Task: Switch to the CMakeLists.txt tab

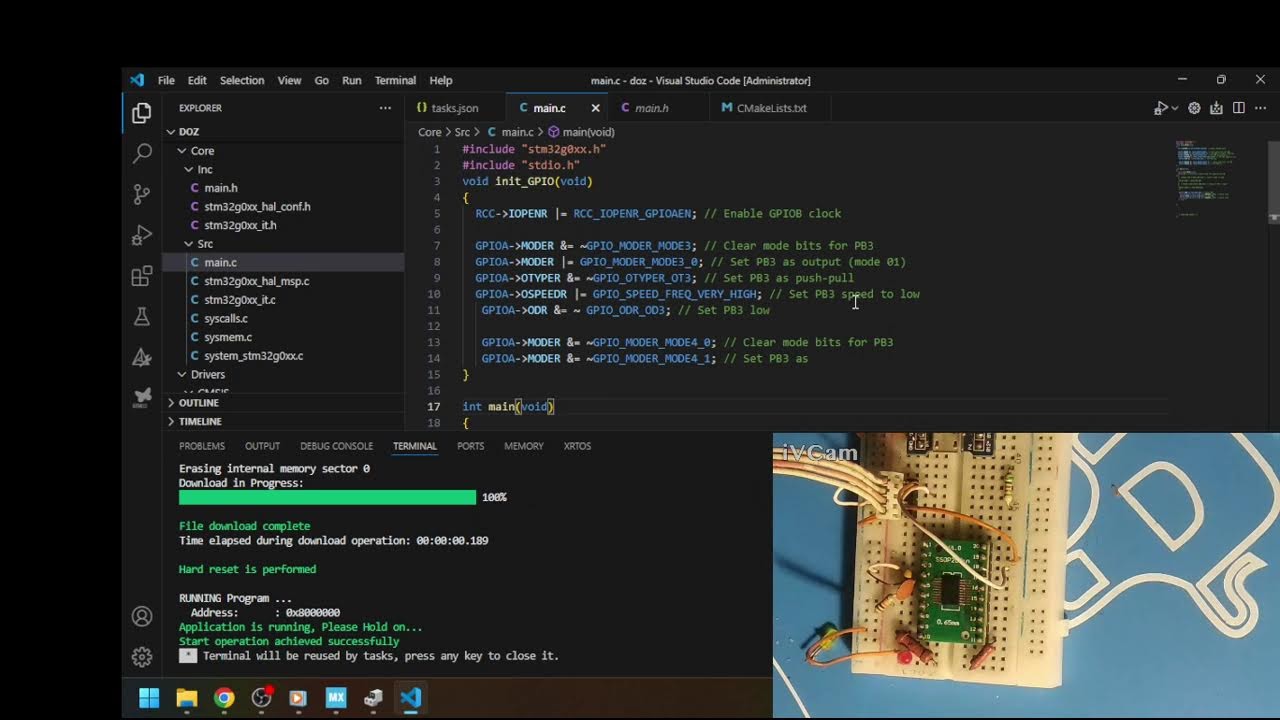Action: 771,108
